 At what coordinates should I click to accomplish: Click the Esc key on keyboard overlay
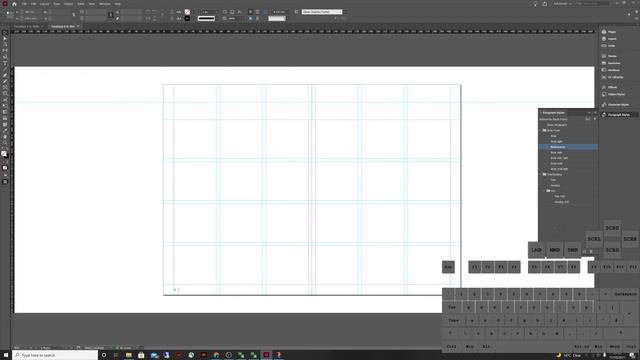click(448, 267)
